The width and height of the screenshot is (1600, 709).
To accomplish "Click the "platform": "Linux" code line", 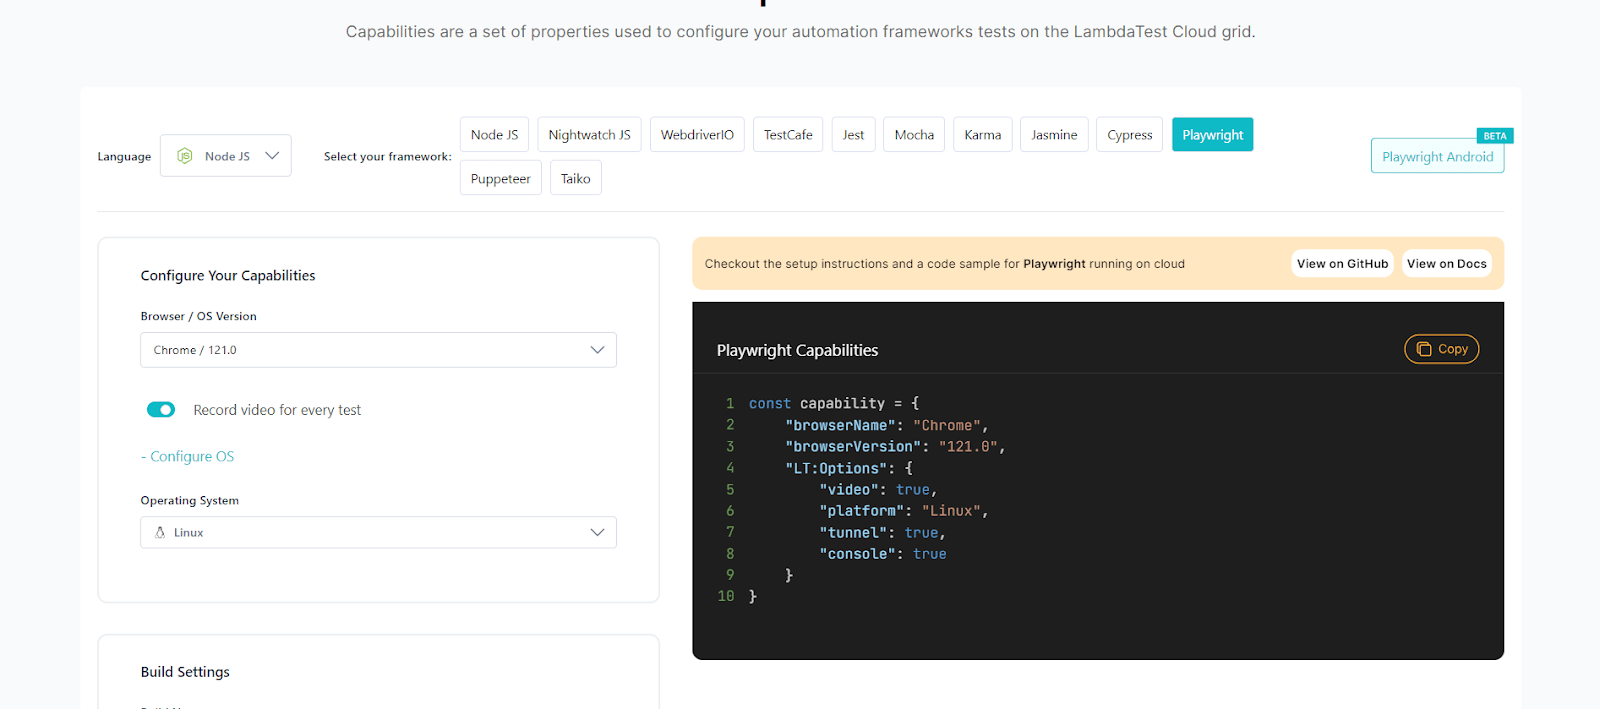I will (903, 511).
